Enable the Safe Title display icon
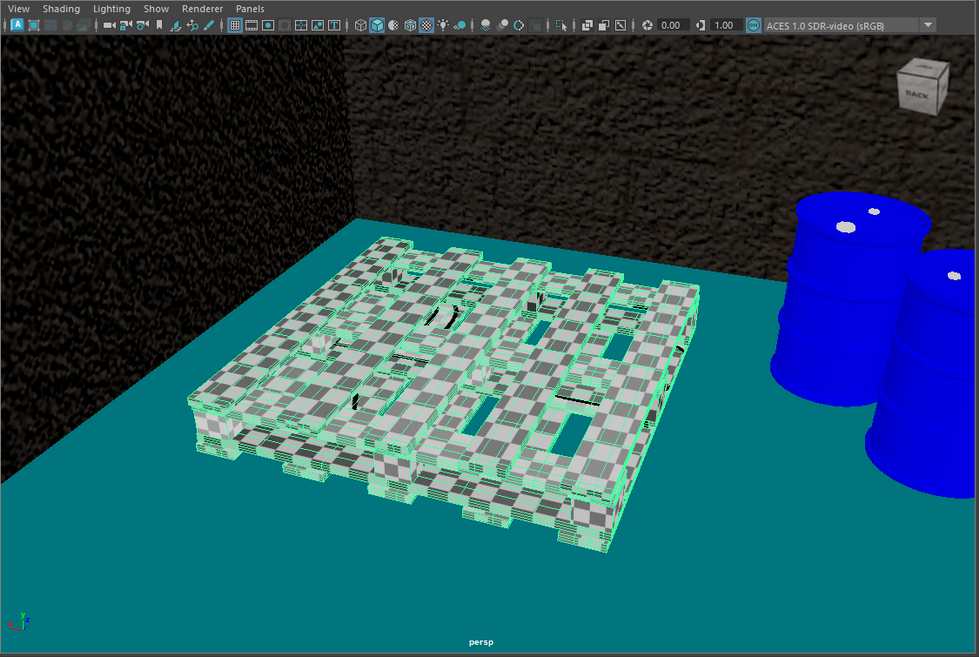 332,25
